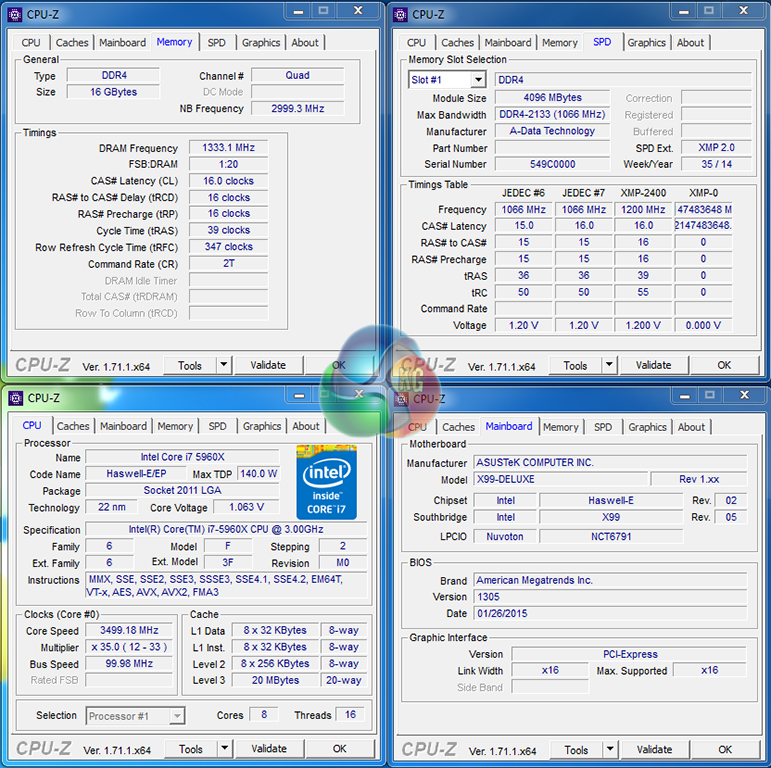Open Memory tab in bottom-left CPU window
The image size is (771, 768).
[175, 426]
